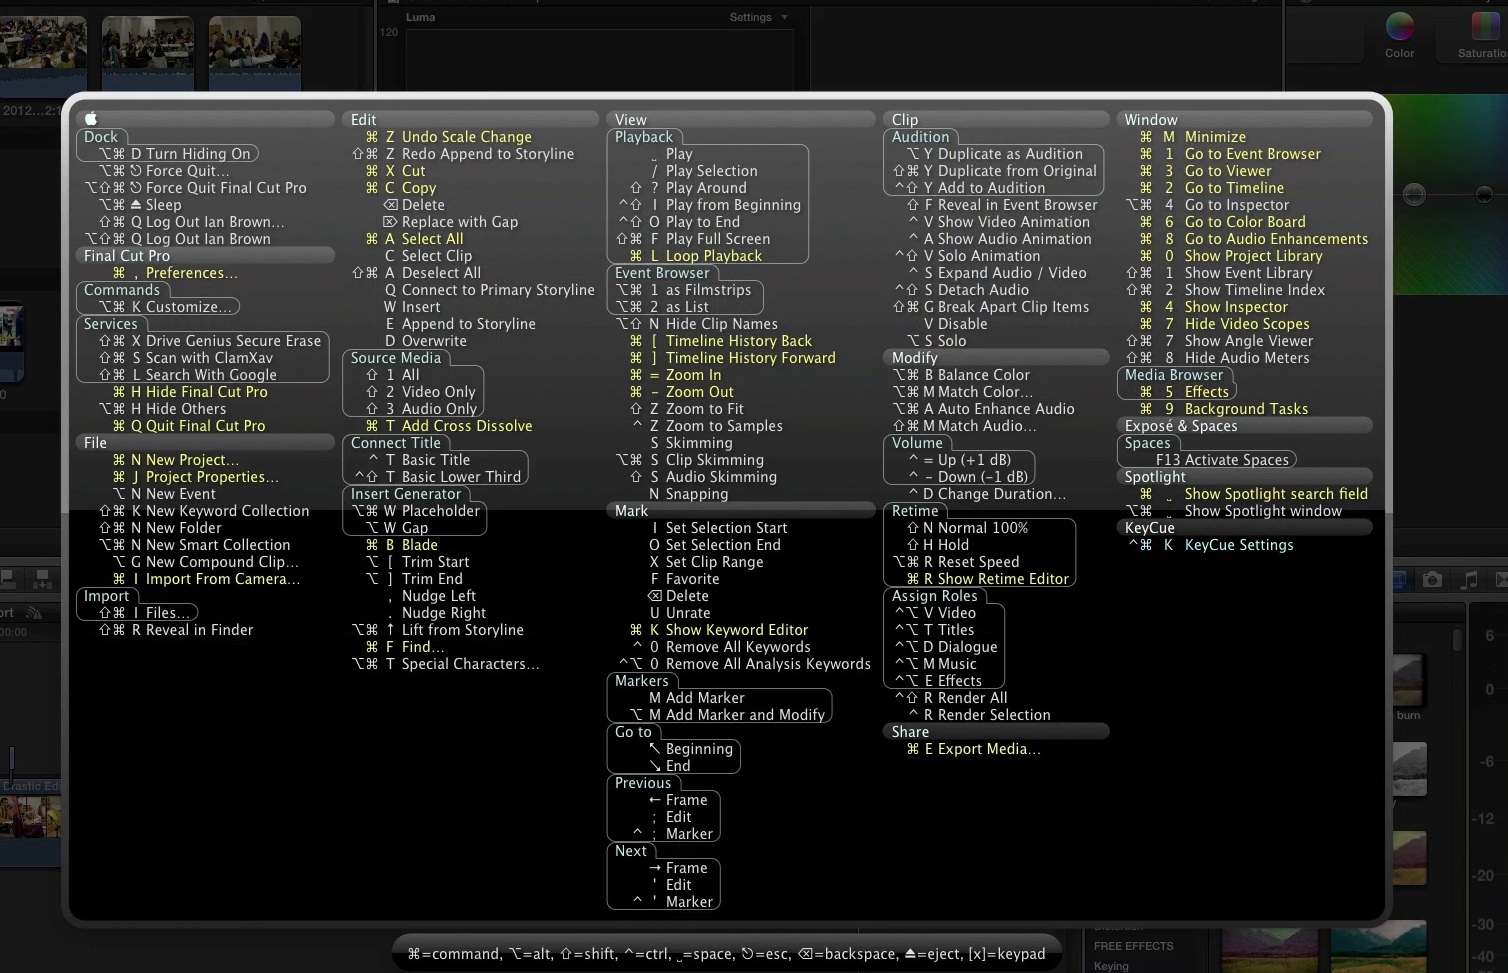Open the Settings dropdown in the Luma scope

tap(758, 17)
